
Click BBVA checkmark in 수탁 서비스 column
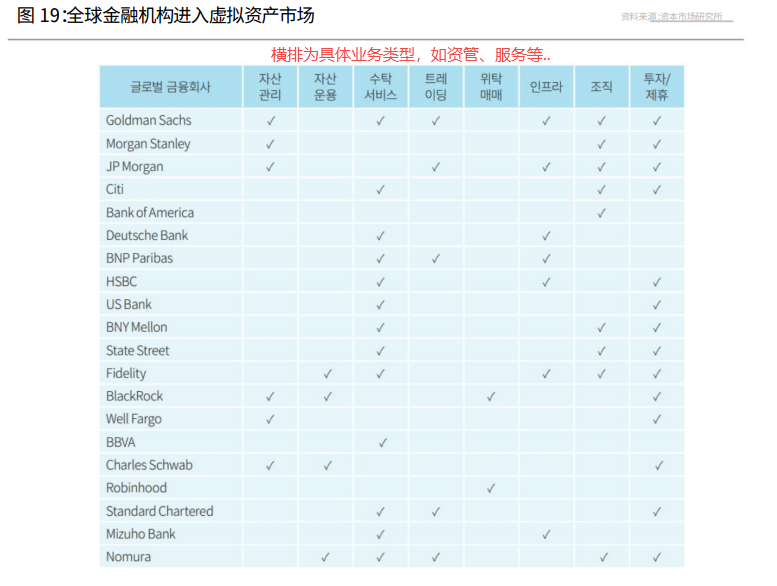coord(381,443)
